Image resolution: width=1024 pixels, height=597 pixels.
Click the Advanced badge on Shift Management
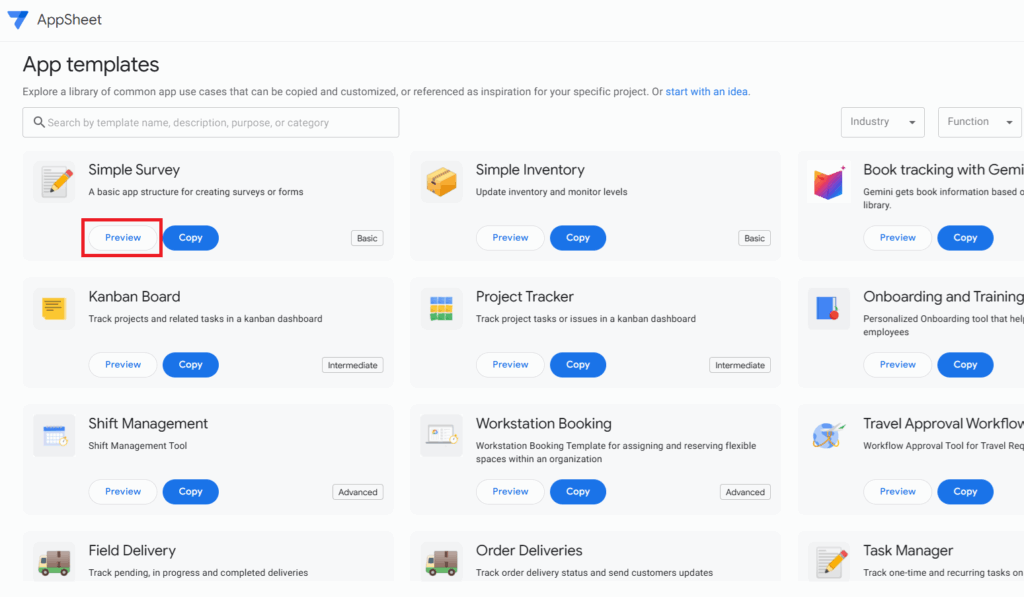click(357, 491)
